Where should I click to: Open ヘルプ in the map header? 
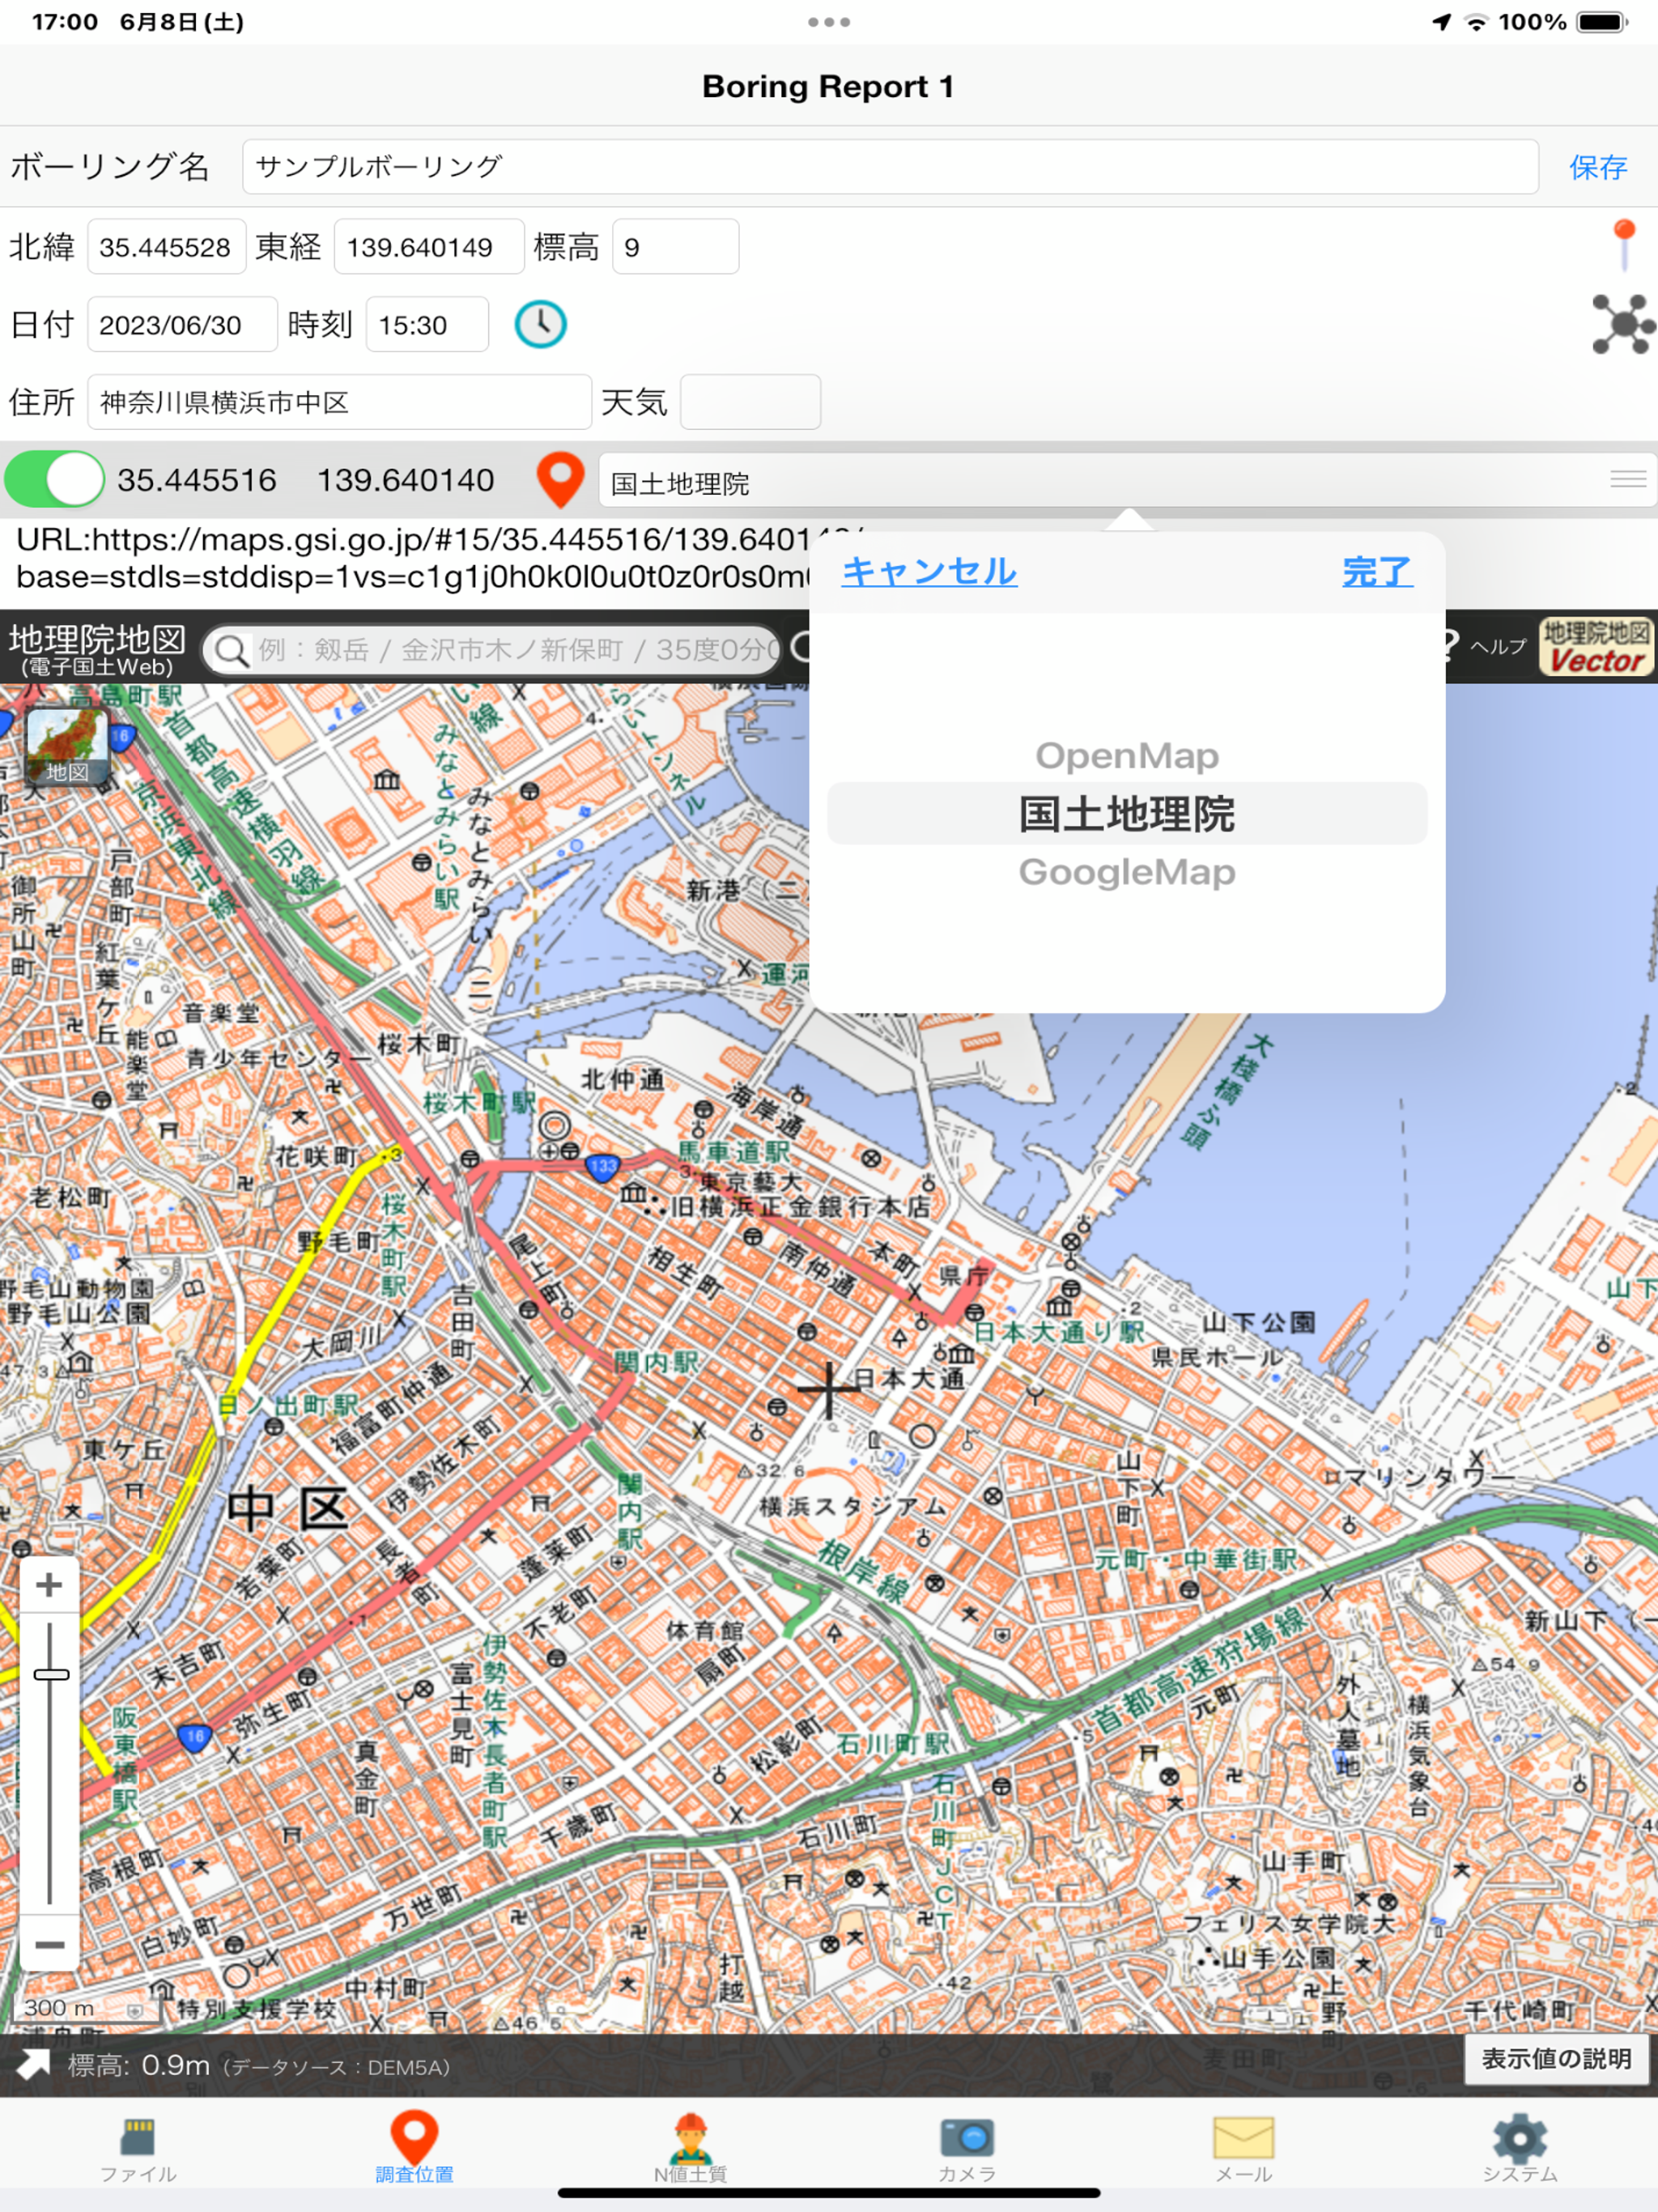pos(1497,647)
